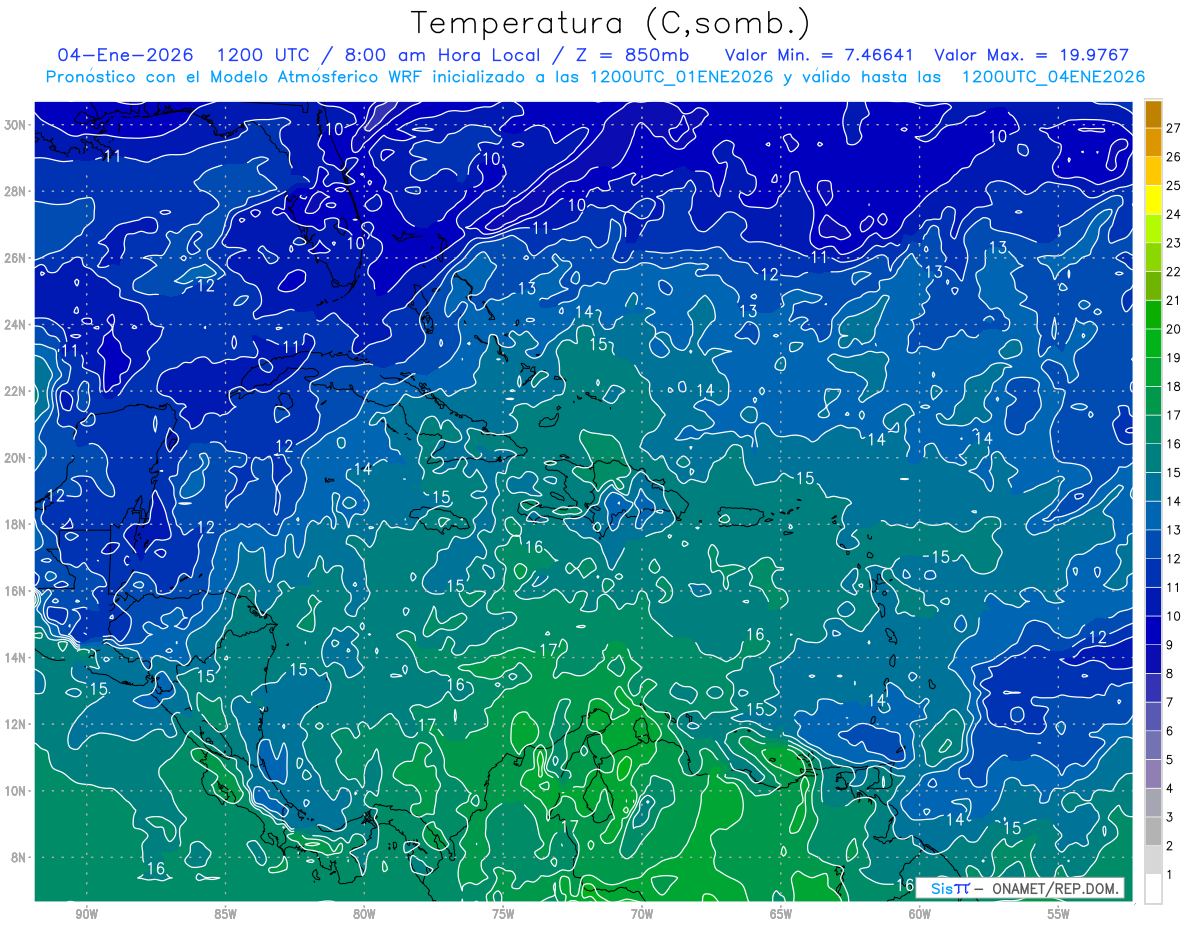Click the 80W longitude axis label
The height and width of the screenshot is (927, 1200).
[x=364, y=914]
